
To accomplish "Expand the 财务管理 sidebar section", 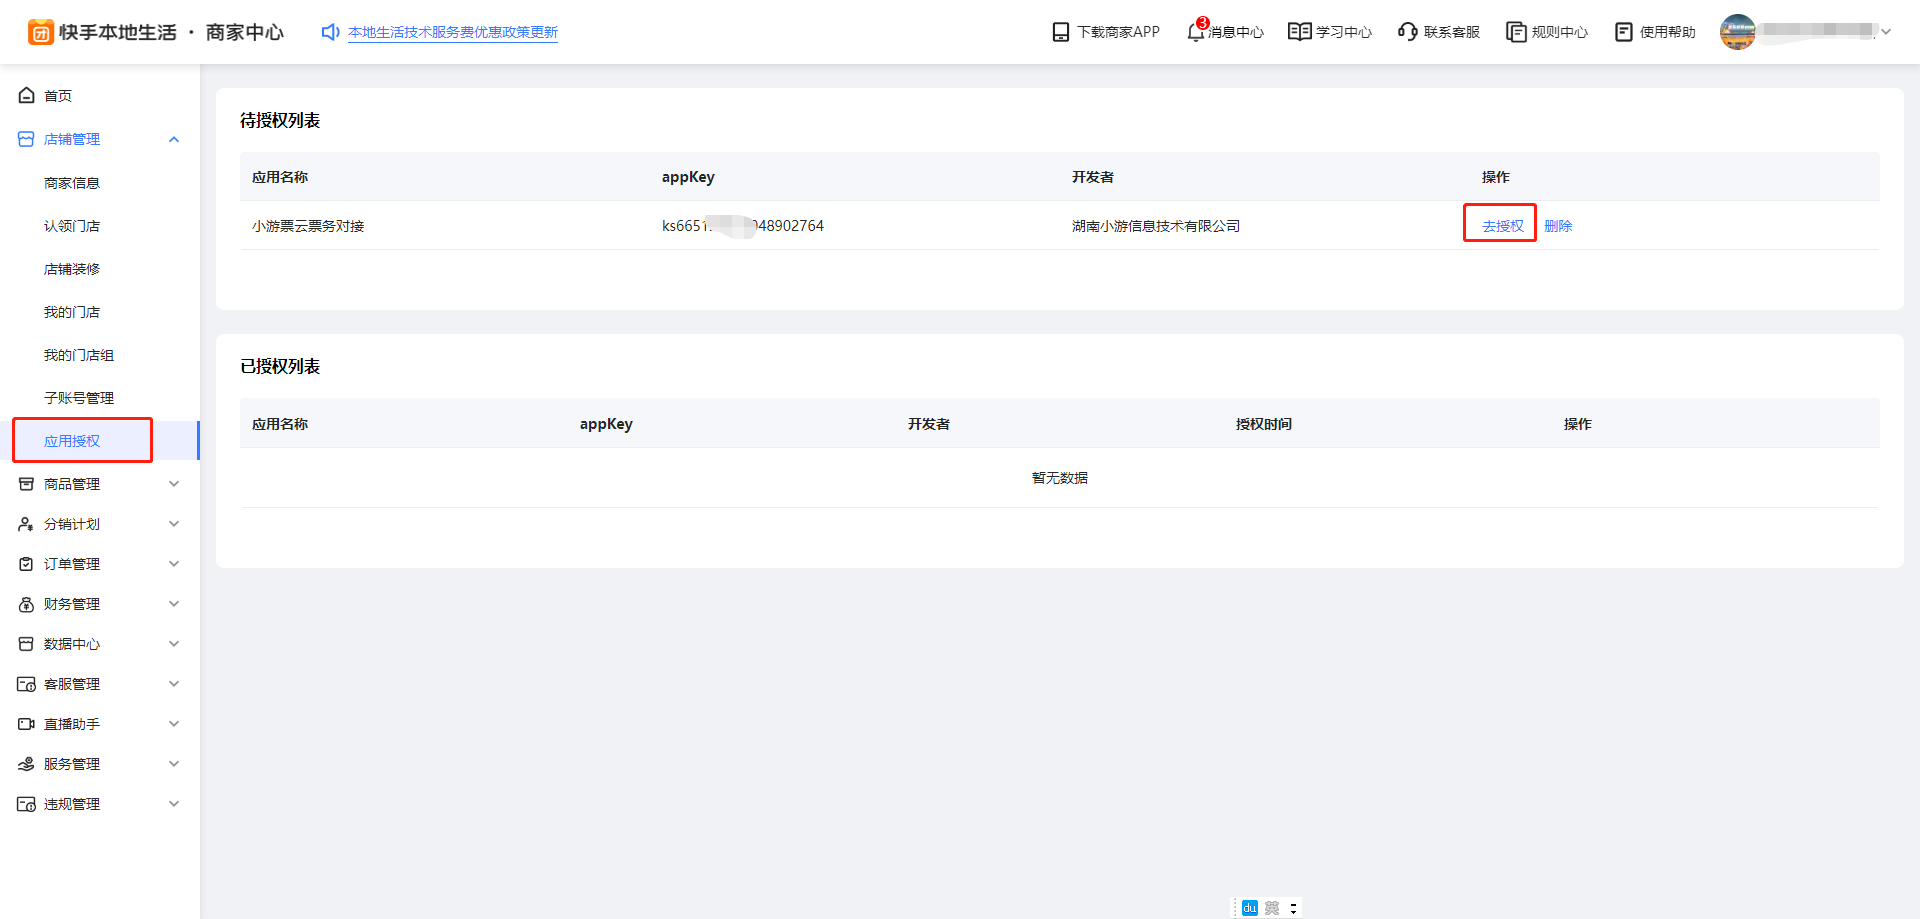I will (72, 604).
